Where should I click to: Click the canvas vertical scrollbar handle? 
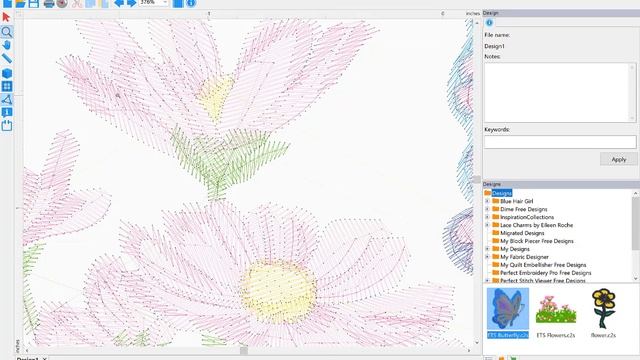tap(476, 179)
